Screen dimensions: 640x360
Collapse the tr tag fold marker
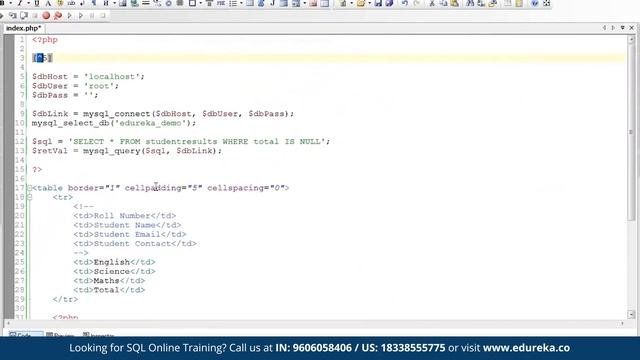click(x=29, y=197)
